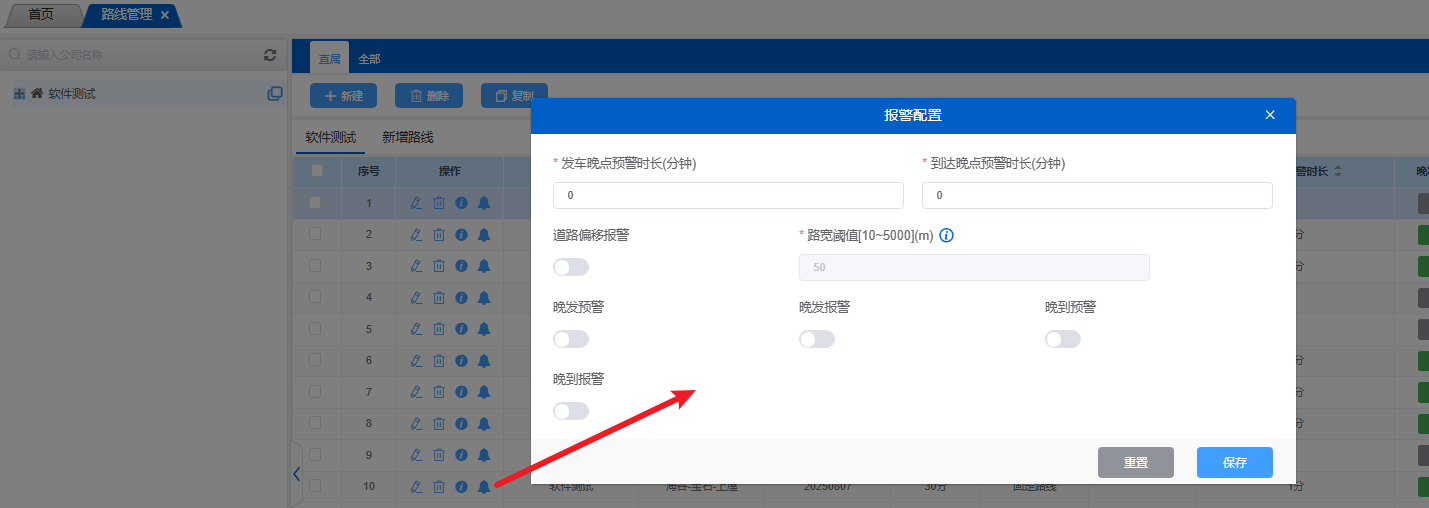This screenshot has width=1429, height=508.
Task: Click the 重置 button
Action: coord(1135,463)
